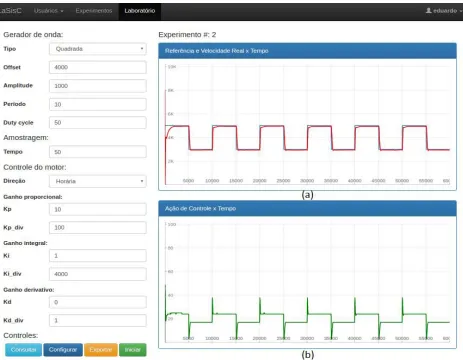463x360 pixels.
Task: Open the Tipo waveform dropdown
Action: pyautogui.click(x=98, y=49)
